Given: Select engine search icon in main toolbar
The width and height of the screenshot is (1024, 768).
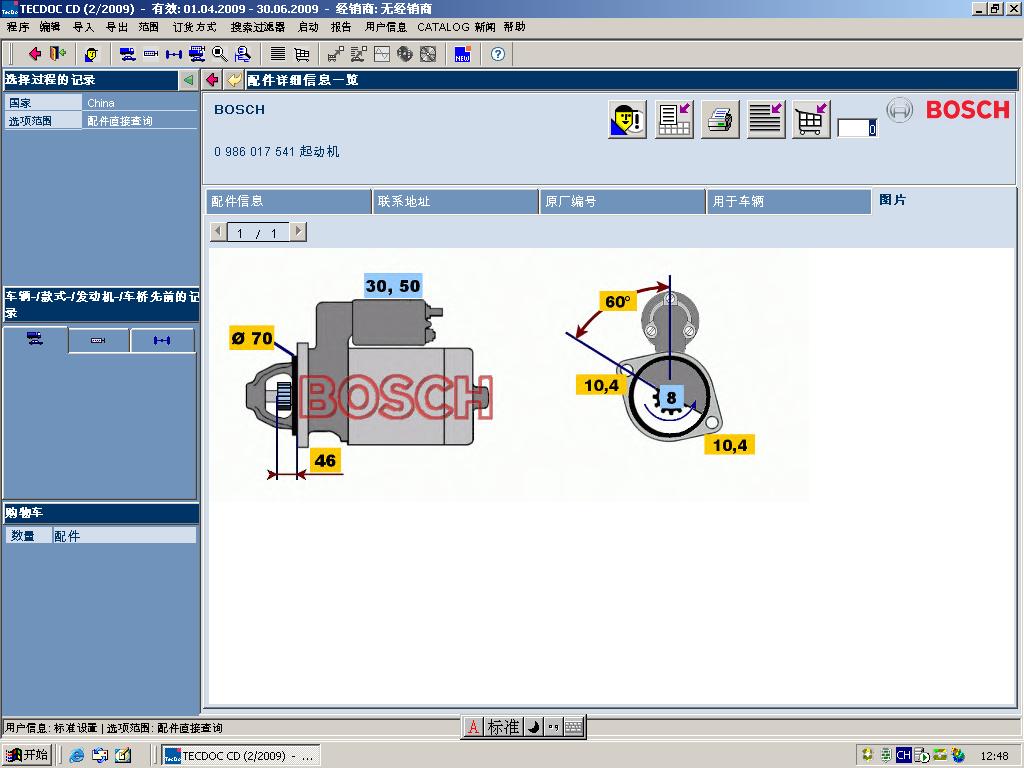Looking at the screenshot, I should pos(151,54).
